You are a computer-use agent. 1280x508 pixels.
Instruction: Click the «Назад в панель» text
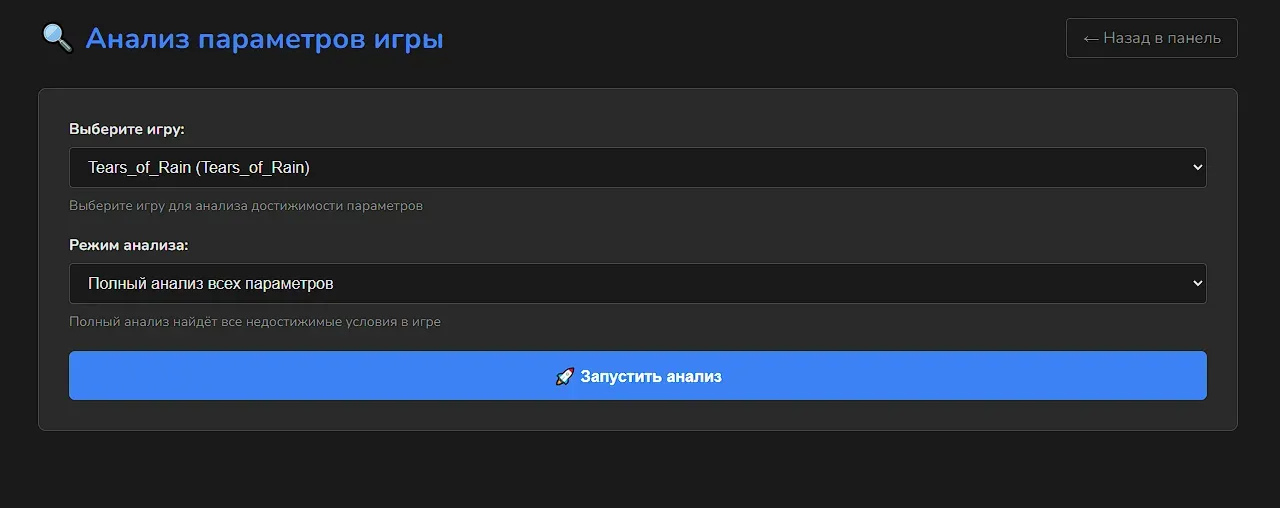1162,38
